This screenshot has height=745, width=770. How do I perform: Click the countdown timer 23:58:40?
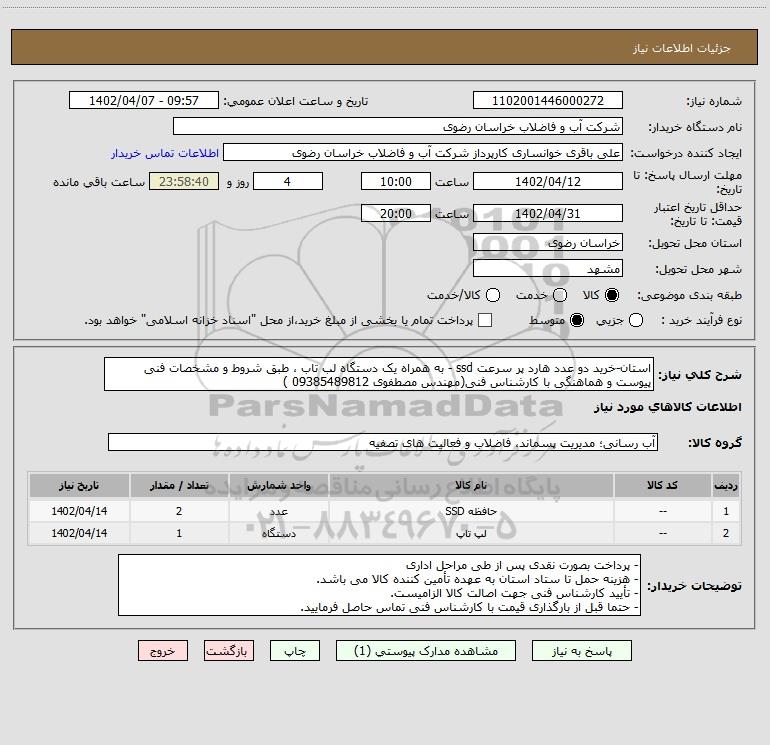point(184,182)
